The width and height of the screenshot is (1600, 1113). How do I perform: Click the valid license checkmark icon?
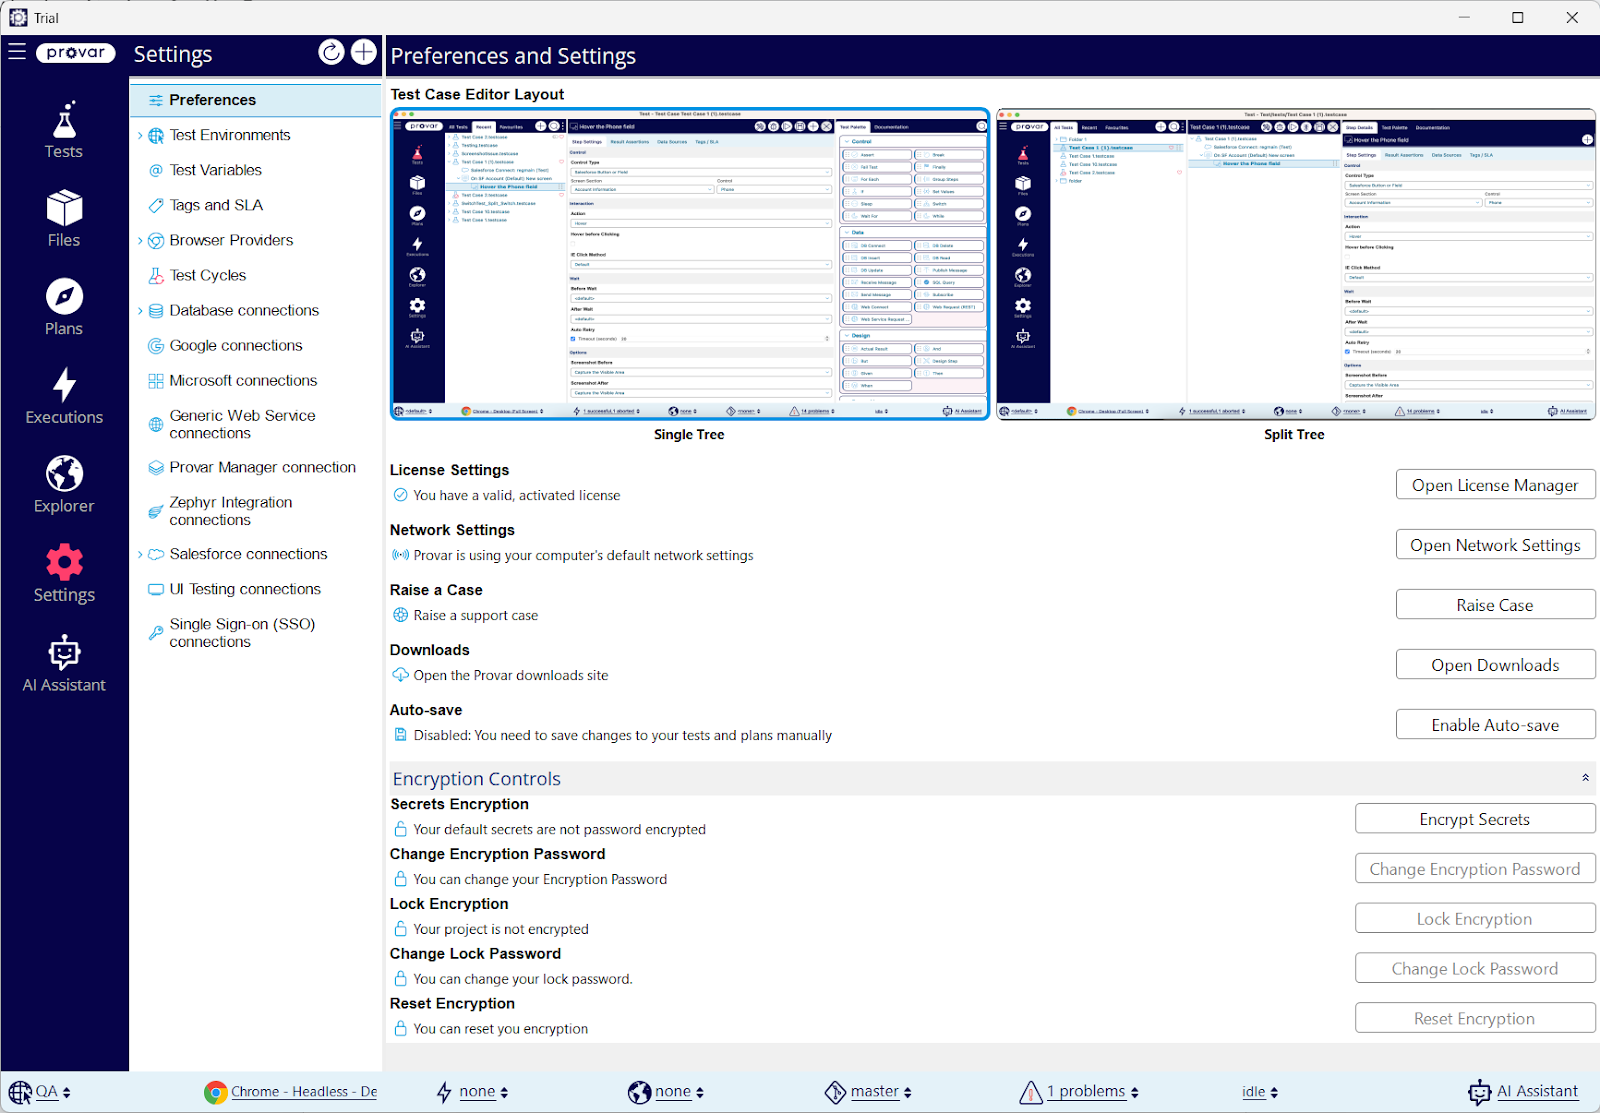[x=400, y=495]
